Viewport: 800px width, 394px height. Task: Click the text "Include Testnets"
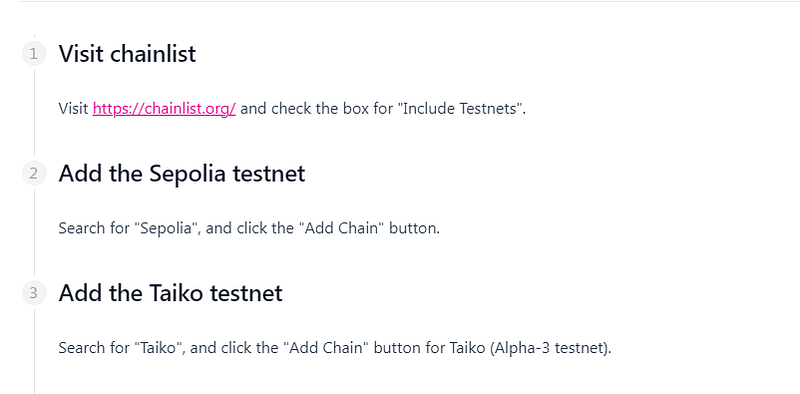point(462,109)
